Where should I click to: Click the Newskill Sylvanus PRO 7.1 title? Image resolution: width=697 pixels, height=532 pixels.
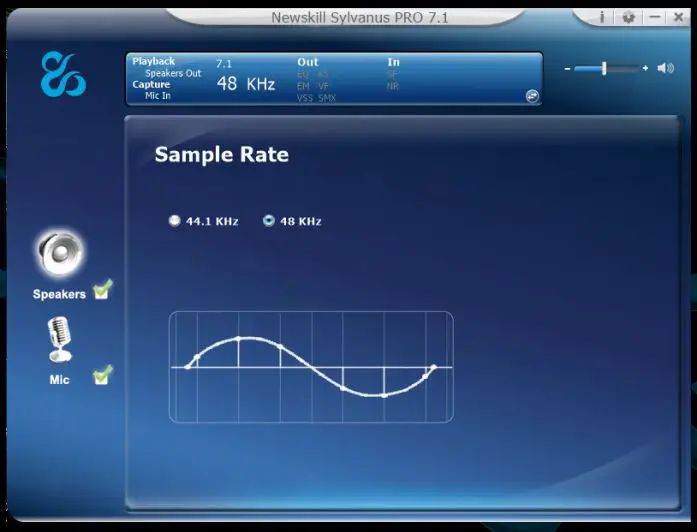tap(360, 18)
